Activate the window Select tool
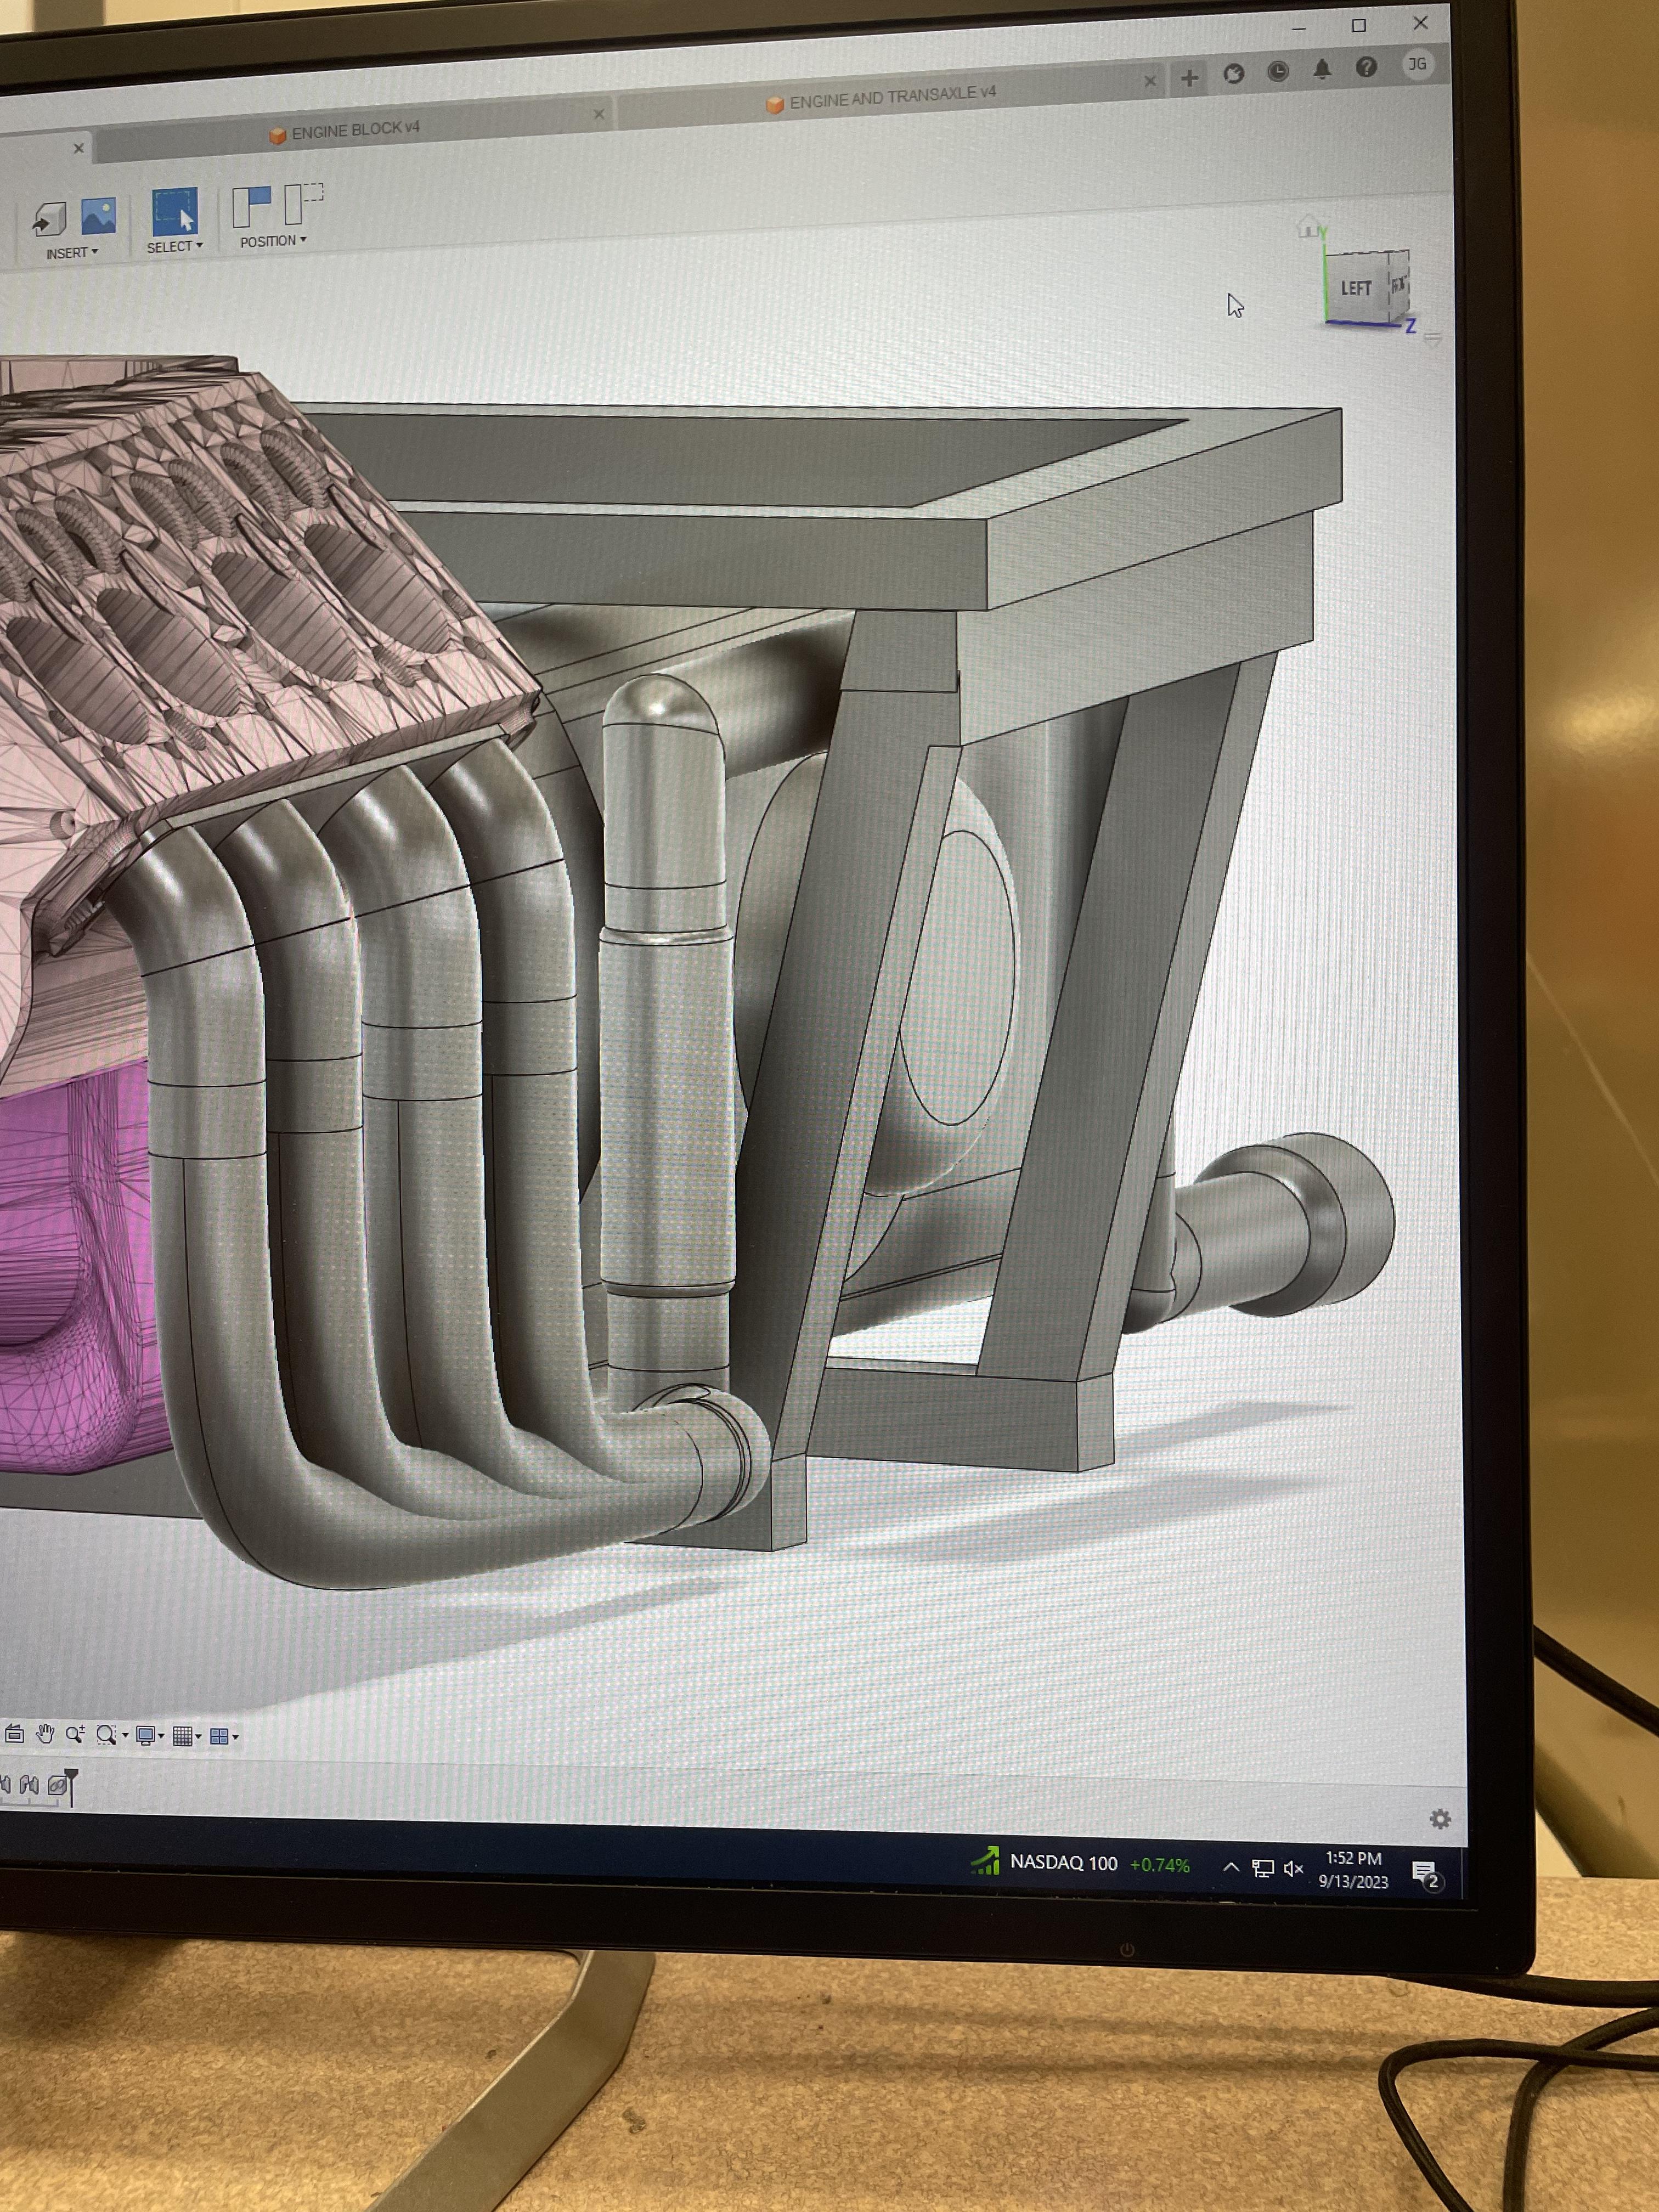Image resolution: width=1659 pixels, height=2212 pixels. [174, 212]
